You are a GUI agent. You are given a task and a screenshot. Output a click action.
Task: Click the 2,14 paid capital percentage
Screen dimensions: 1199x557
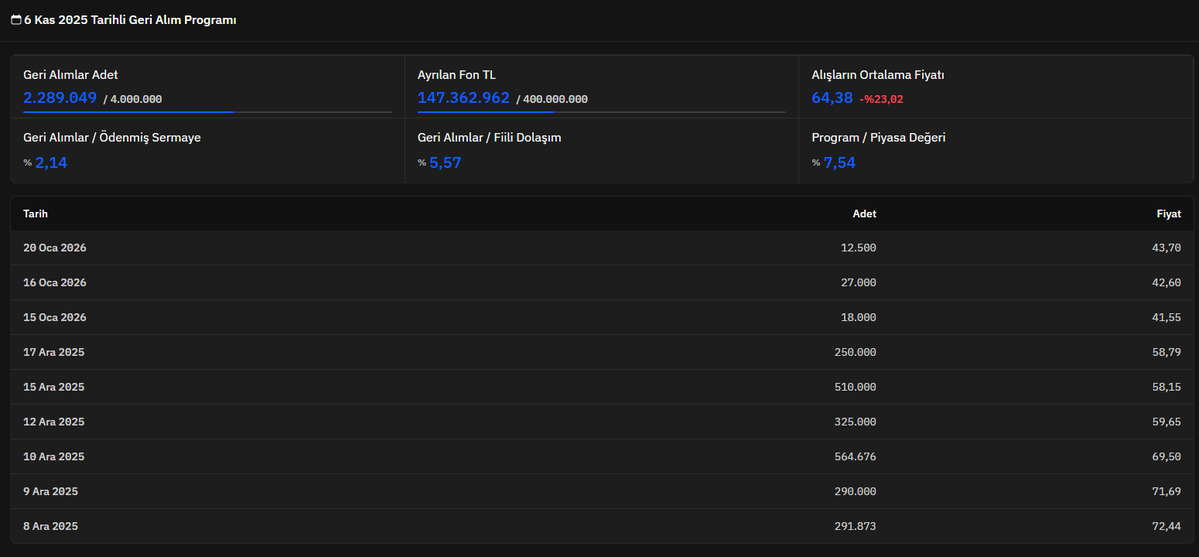[51, 162]
